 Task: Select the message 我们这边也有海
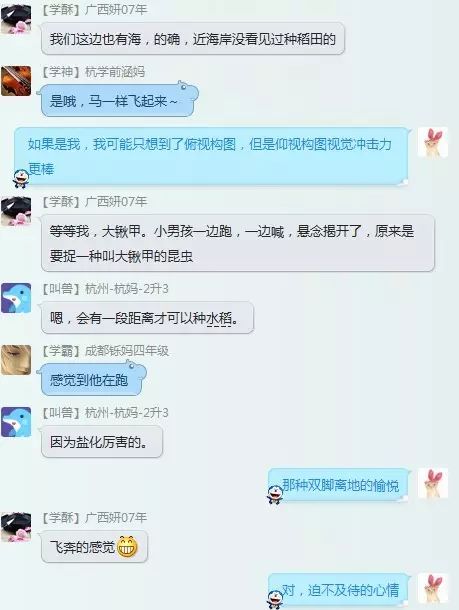pos(193,39)
